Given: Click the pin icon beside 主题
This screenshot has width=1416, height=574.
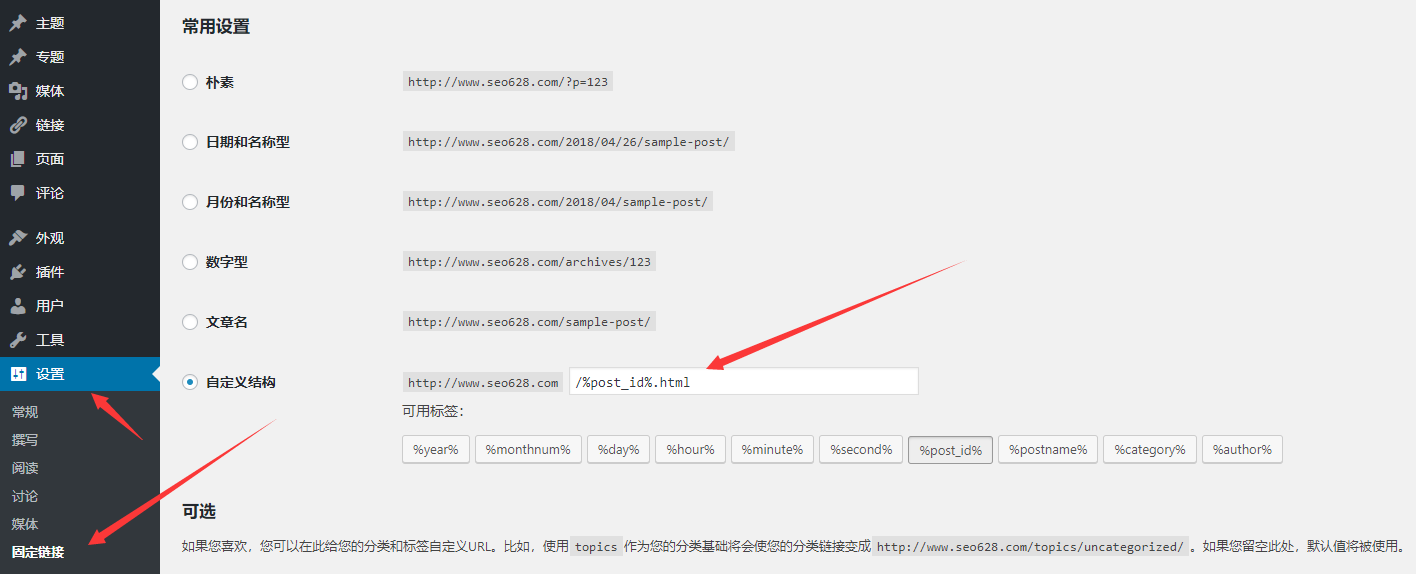Looking at the screenshot, I should (x=18, y=23).
